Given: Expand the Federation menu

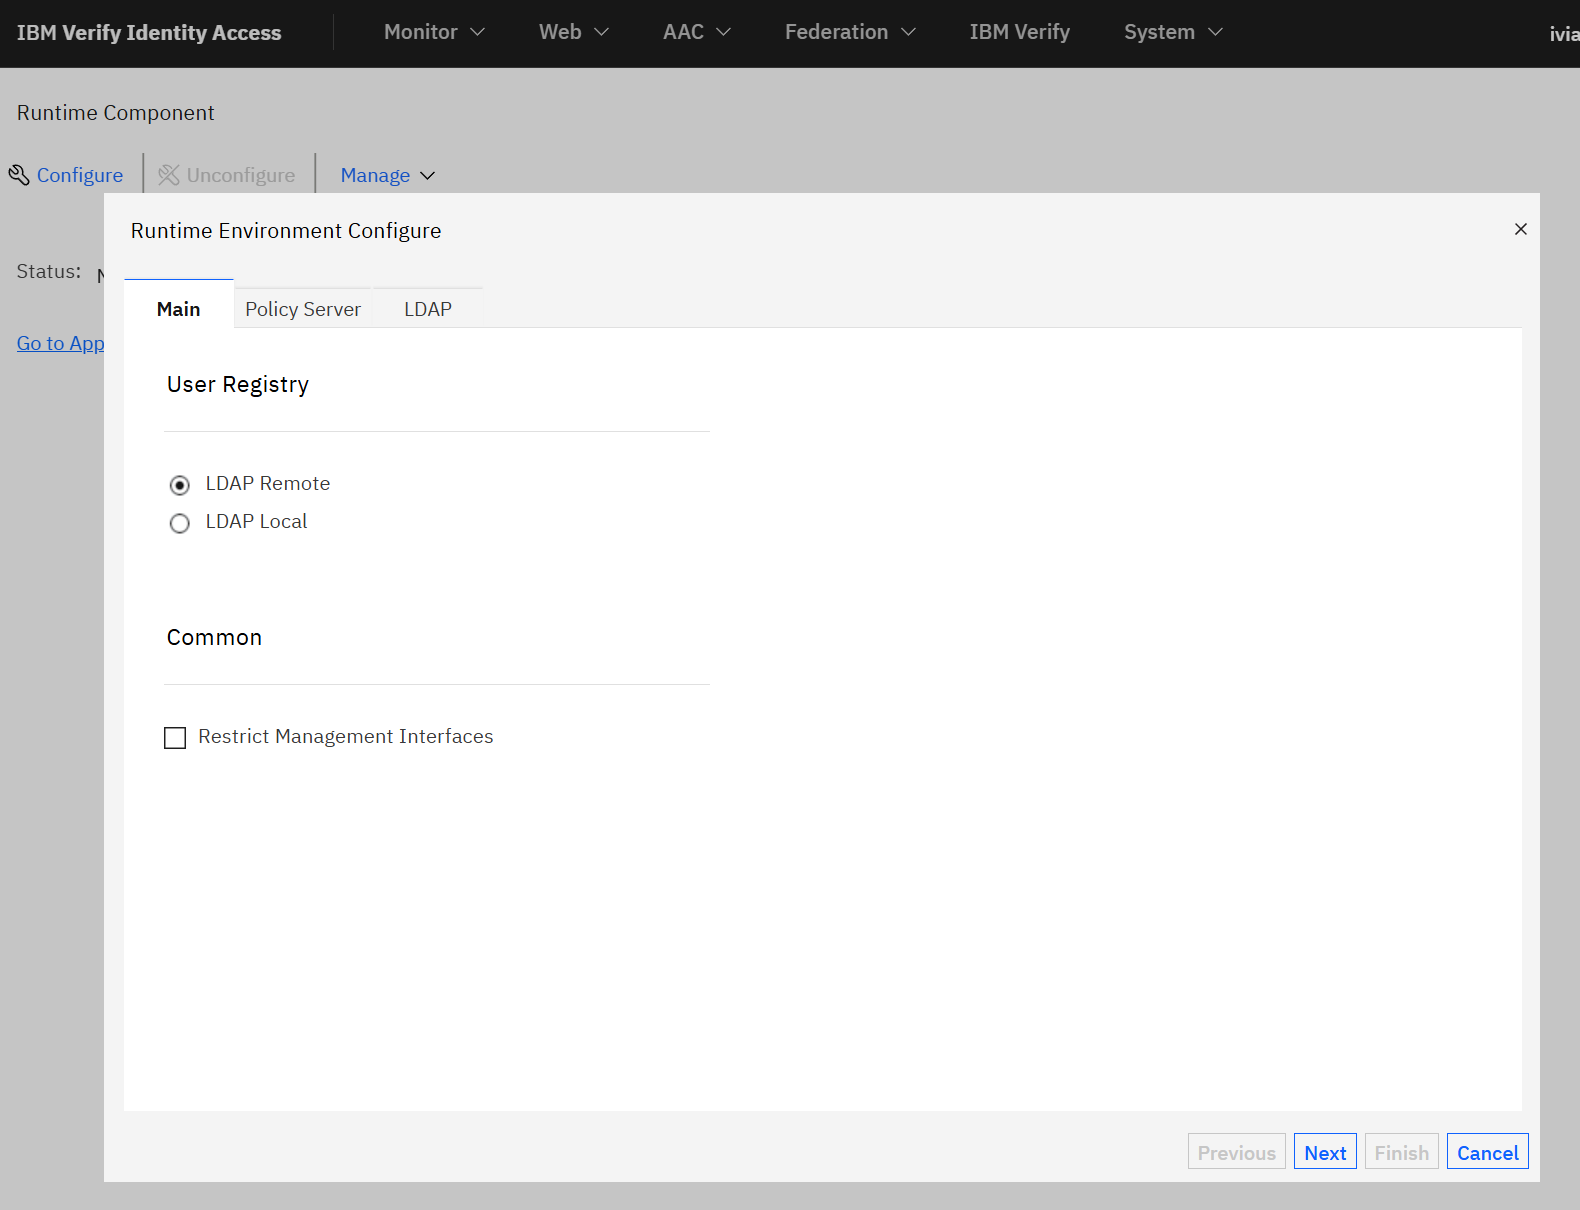Looking at the screenshot, I should coord(850,32).
